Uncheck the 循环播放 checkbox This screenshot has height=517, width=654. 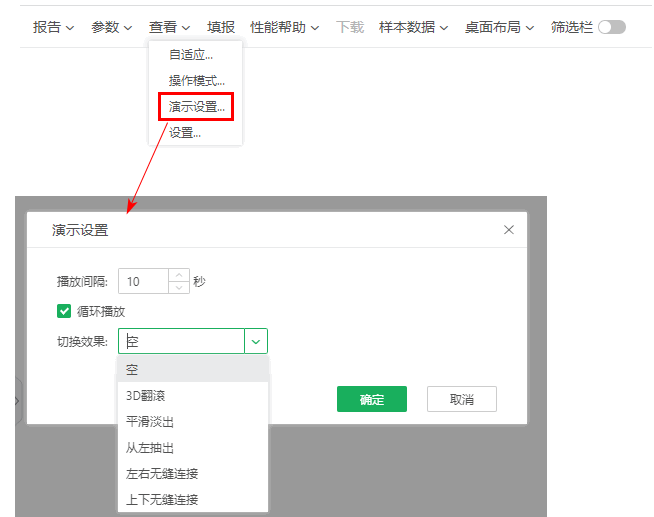(x=64, y=311)
